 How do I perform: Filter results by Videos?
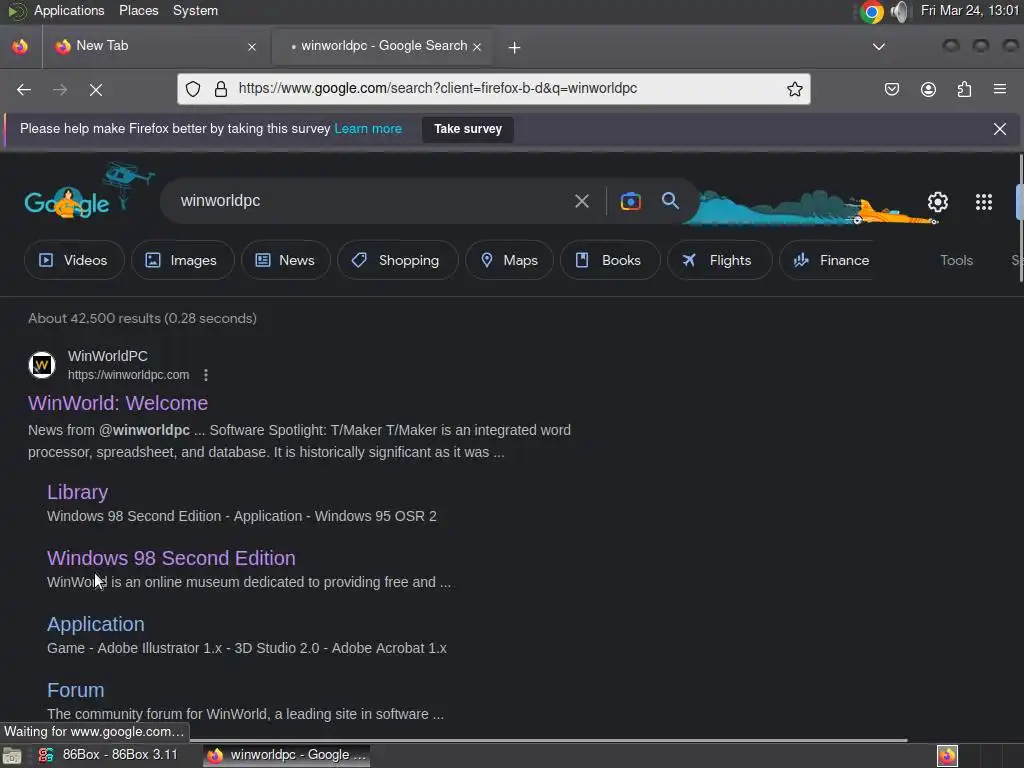point(74,260)
